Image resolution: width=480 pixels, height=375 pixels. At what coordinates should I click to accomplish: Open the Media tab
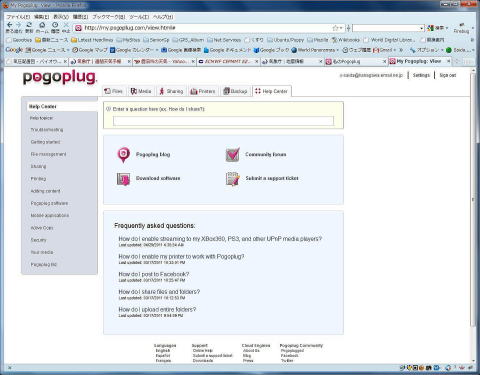pos(141,91)
